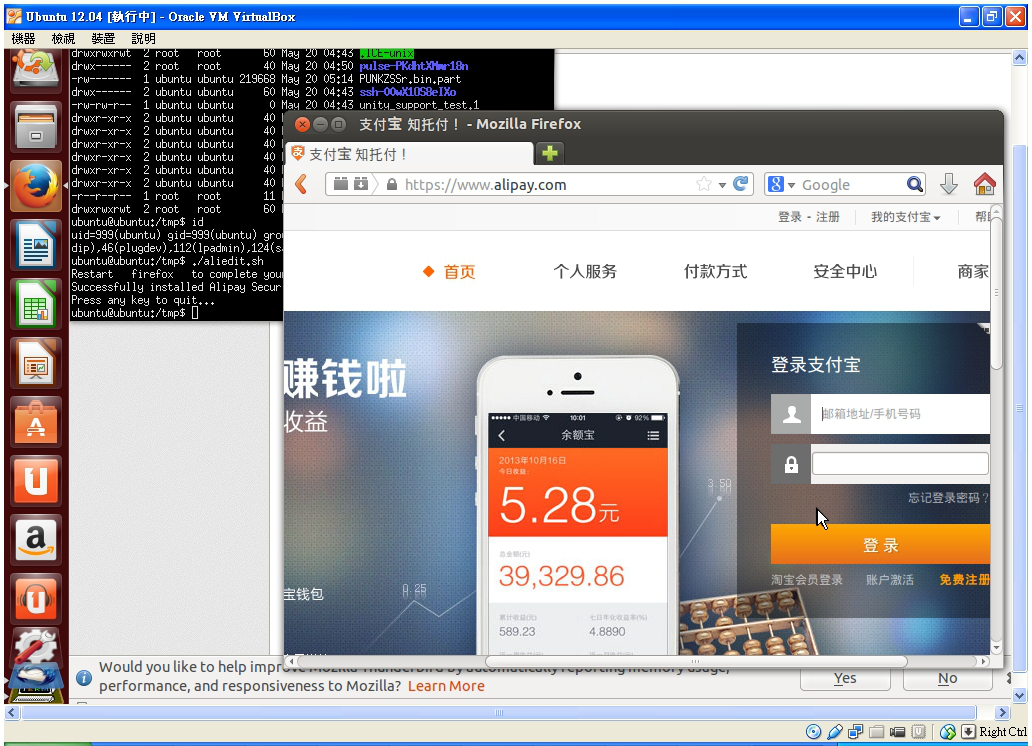Open LibreOffice Calc in the launcher
This screenshot has width=1032, height=746.
click(36, 304)
